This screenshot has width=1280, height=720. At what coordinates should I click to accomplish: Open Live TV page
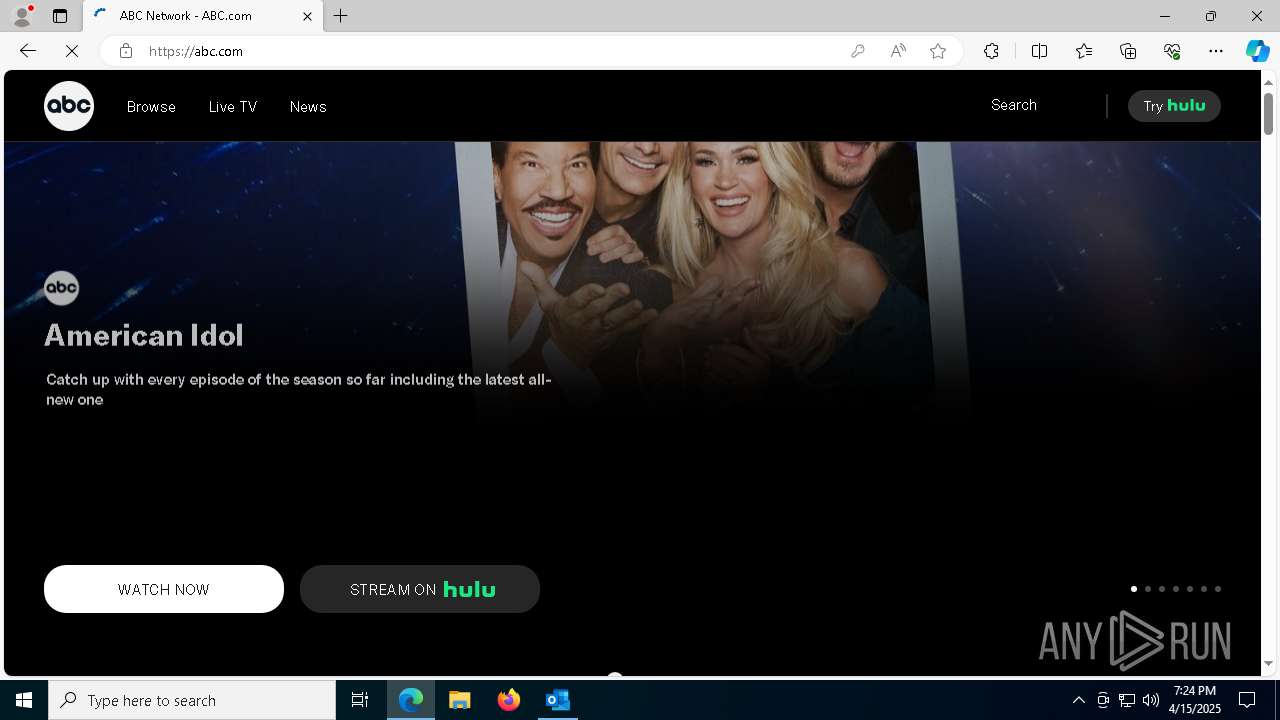(233, 107)
